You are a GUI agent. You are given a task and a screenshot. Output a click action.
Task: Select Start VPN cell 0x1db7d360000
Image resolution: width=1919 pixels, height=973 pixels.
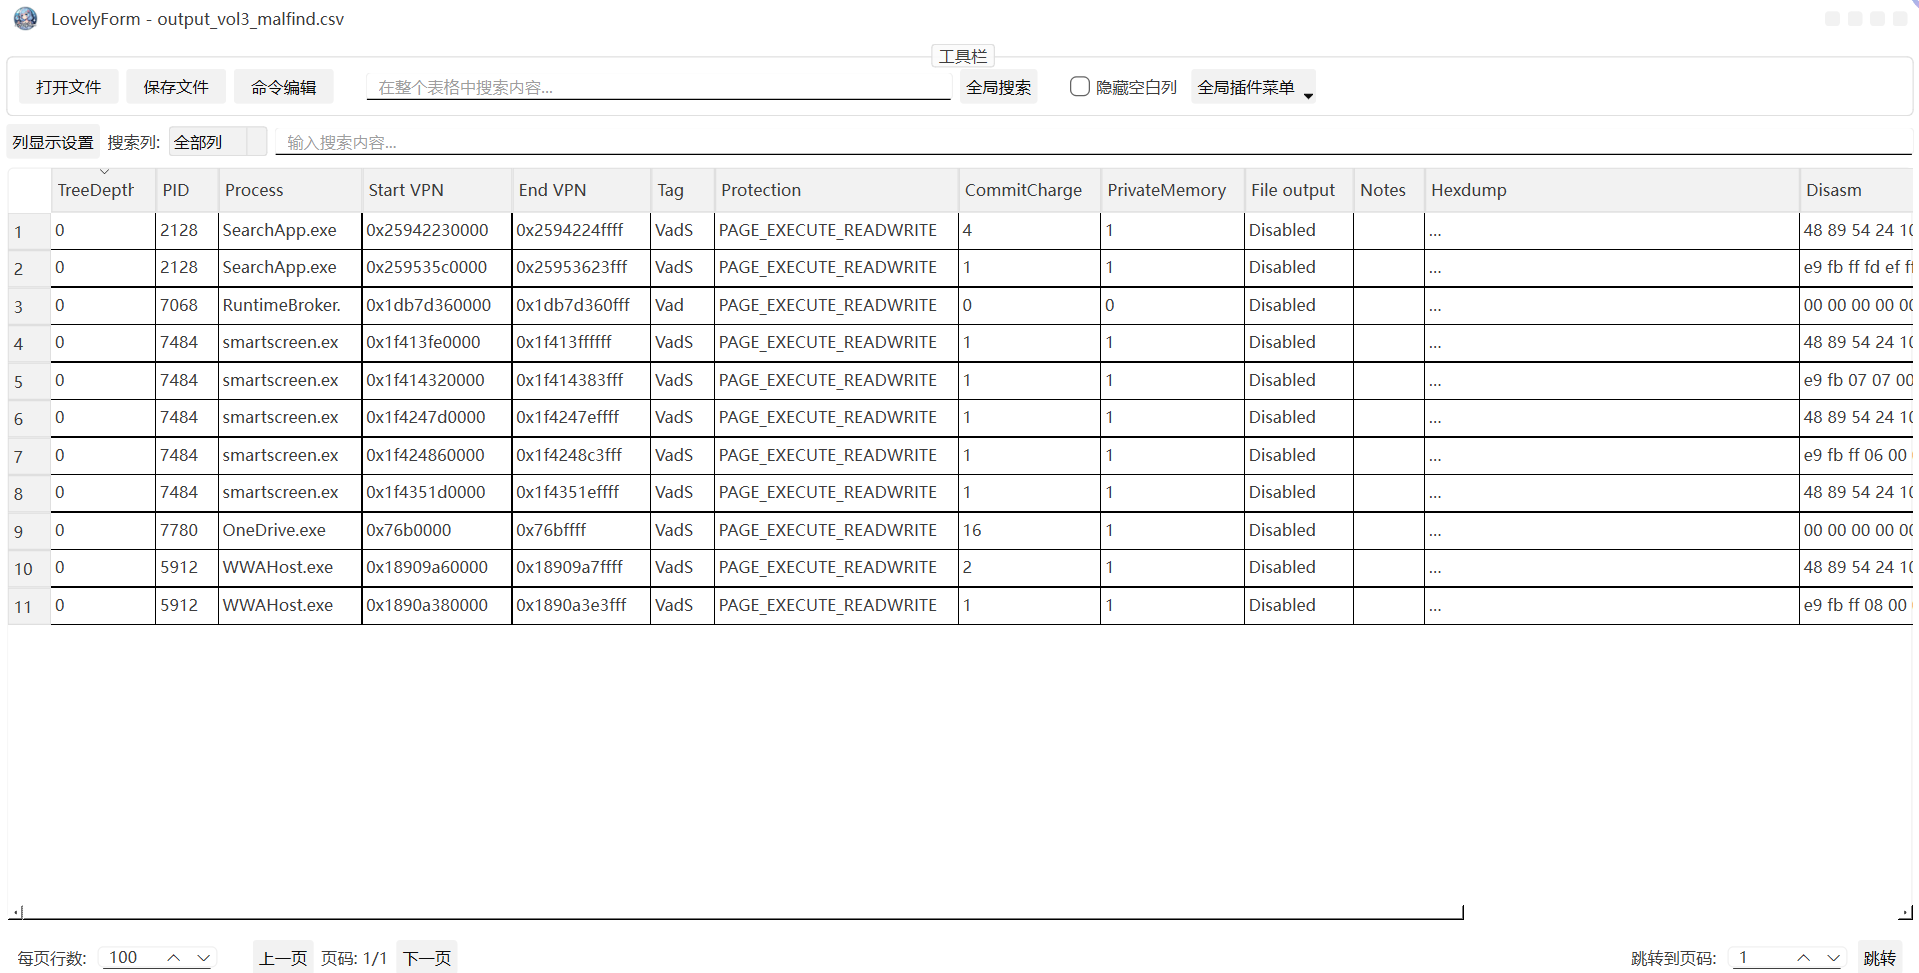coord(437,305)
